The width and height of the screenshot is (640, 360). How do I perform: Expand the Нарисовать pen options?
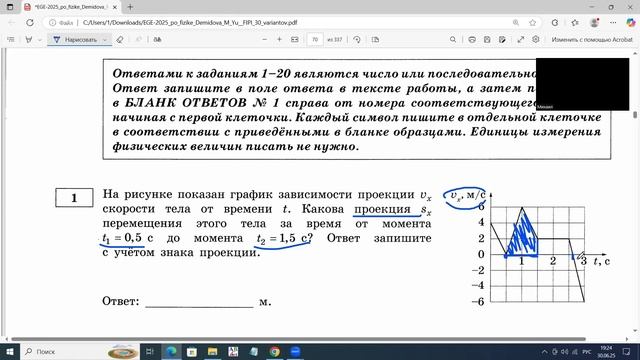tap(105, 40)
